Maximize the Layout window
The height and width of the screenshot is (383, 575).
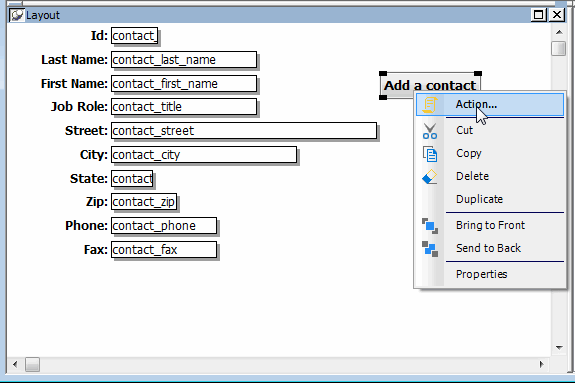539,15
